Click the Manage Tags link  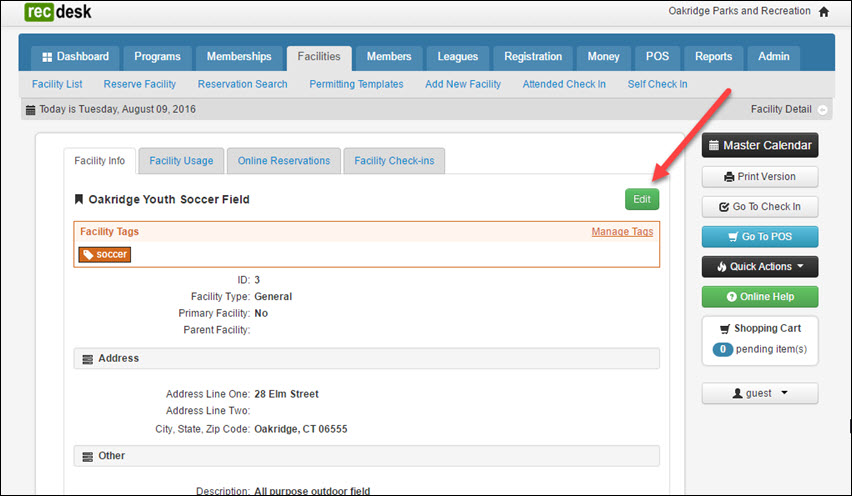click(622, 231)
